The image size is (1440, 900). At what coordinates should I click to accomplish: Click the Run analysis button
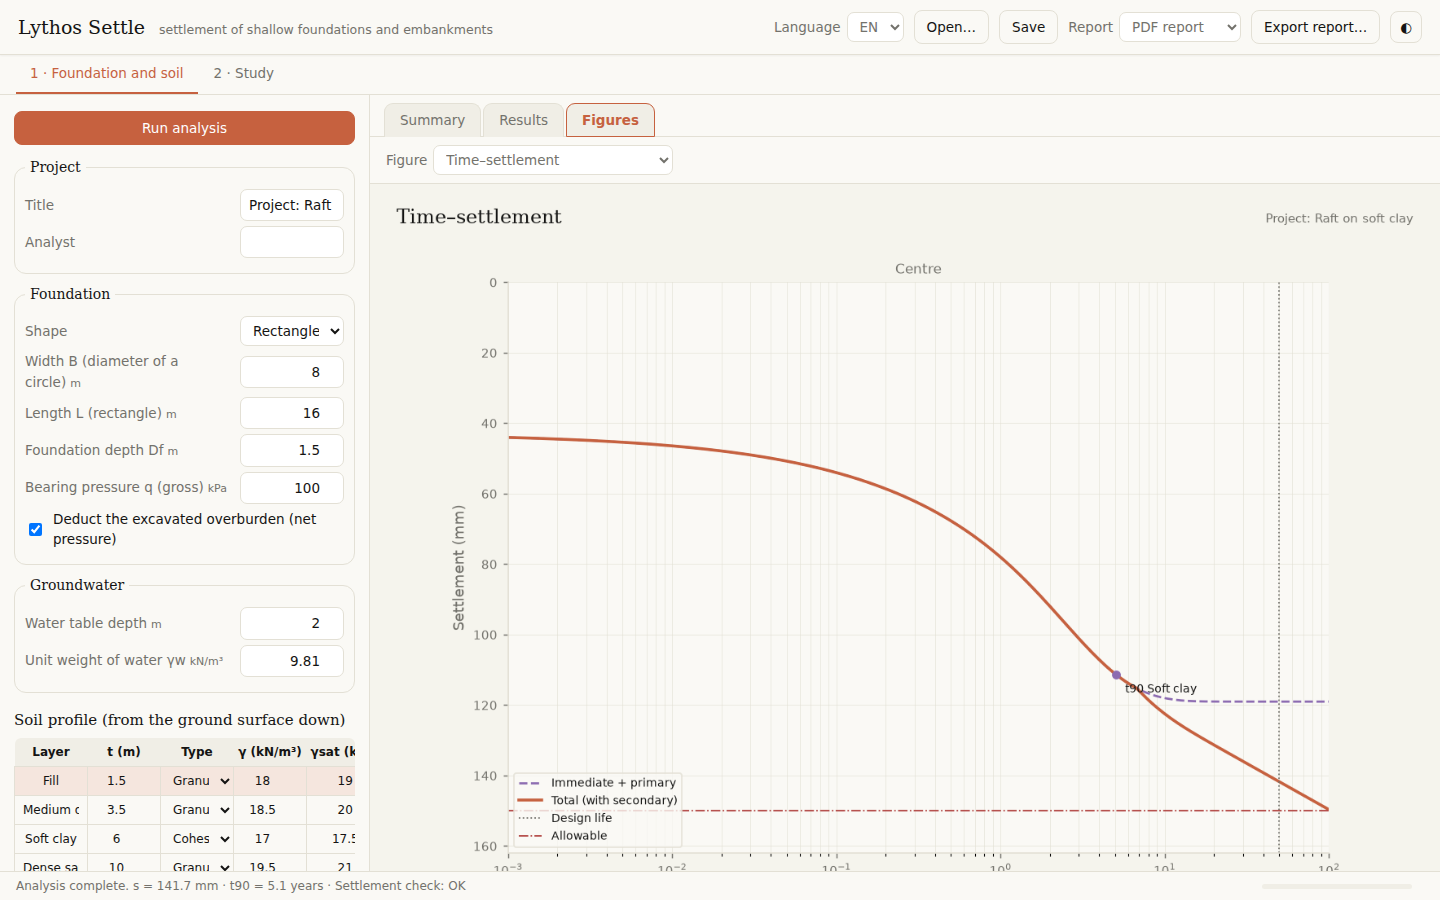coord(184,128)
